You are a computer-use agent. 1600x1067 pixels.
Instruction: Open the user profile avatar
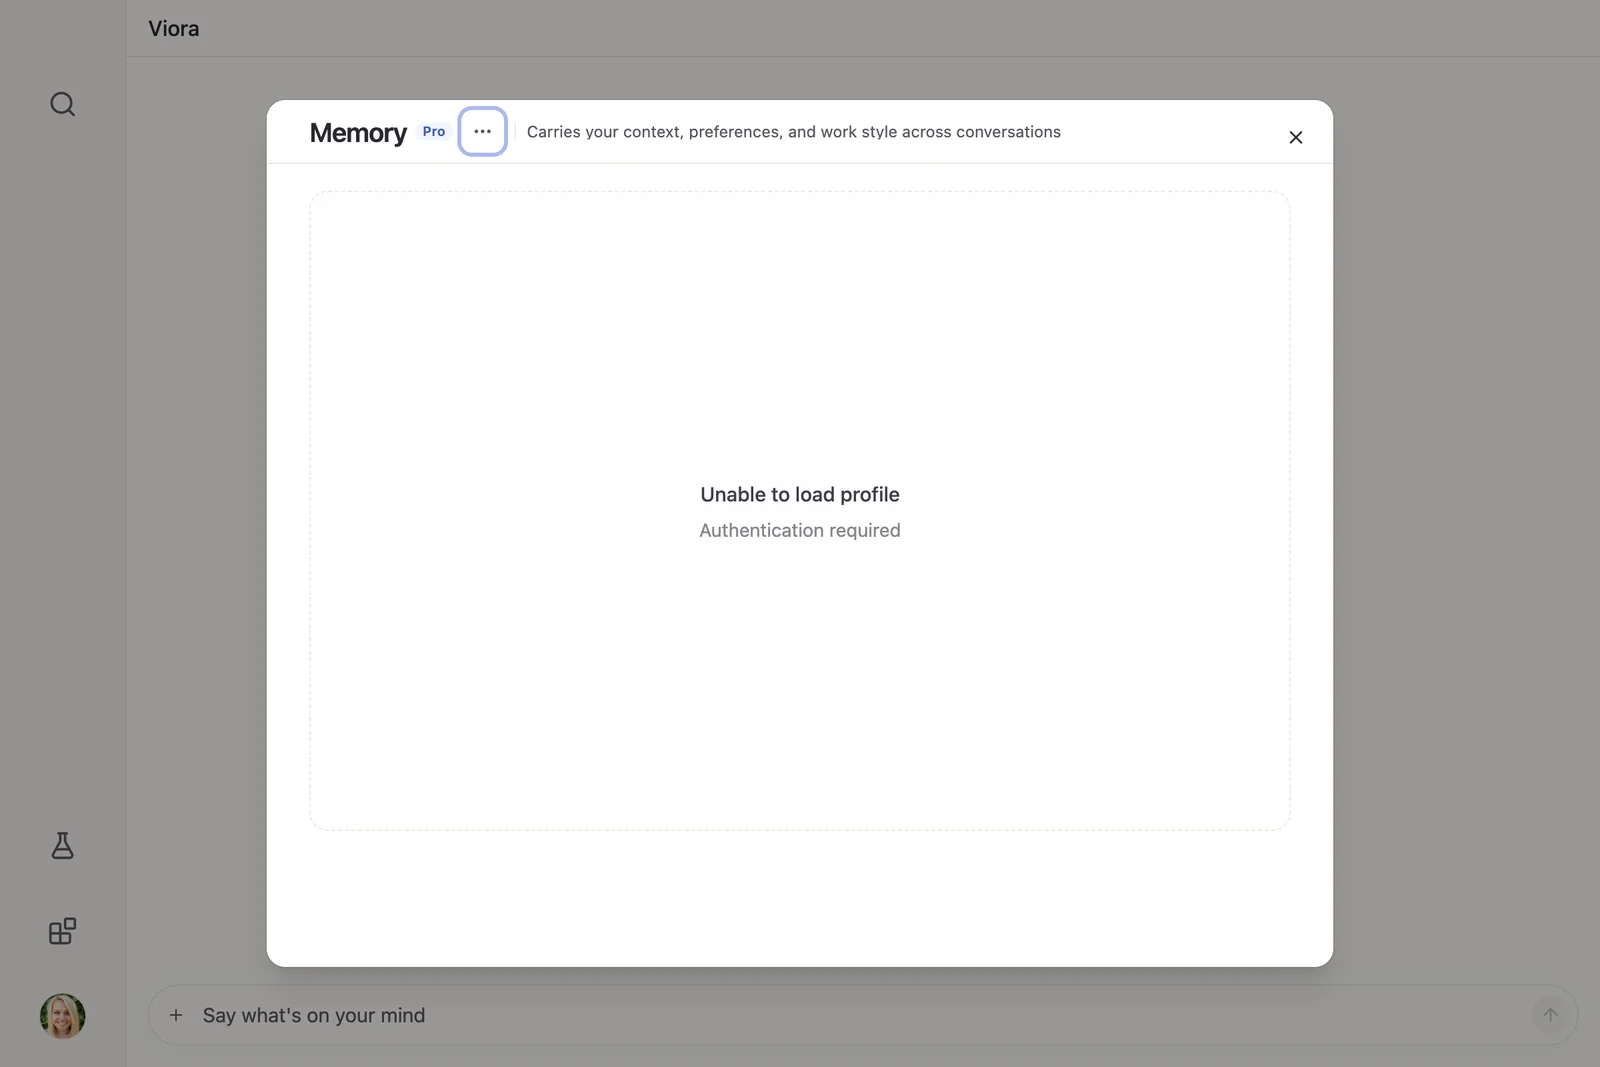click(x=62, y=1016)
